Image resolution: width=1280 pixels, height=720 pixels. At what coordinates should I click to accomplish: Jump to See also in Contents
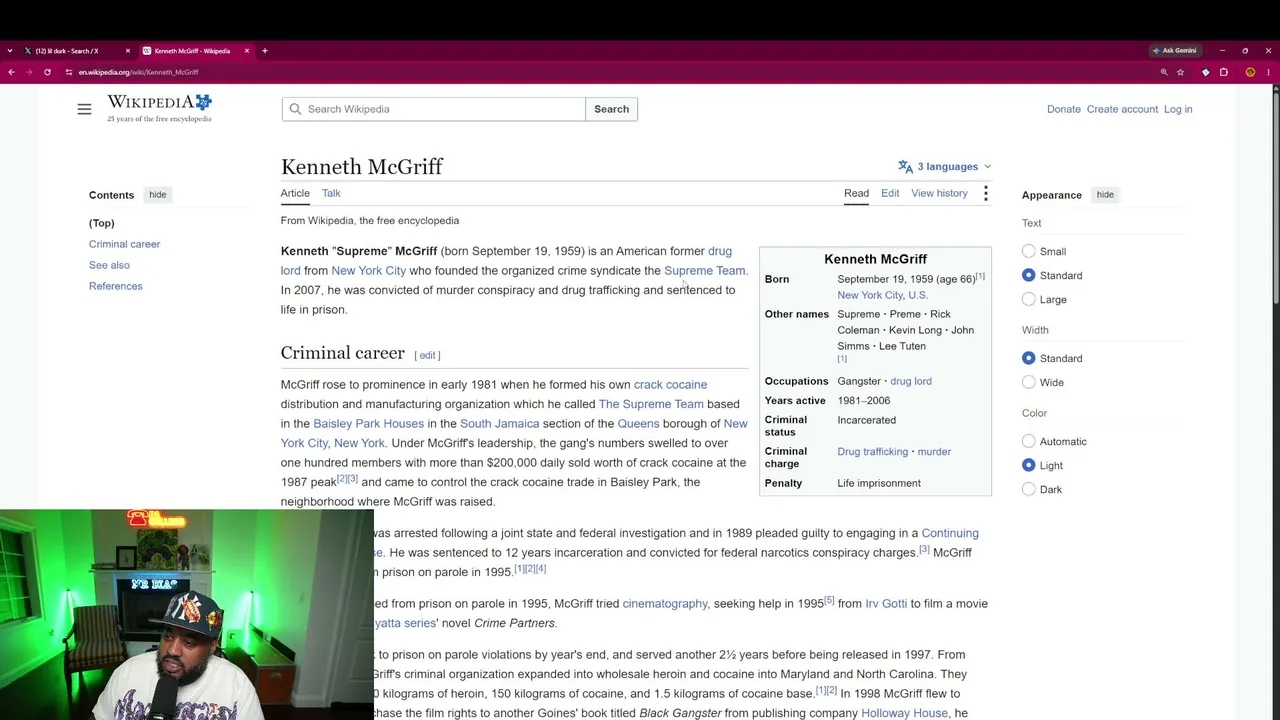(x=109, y=265)
